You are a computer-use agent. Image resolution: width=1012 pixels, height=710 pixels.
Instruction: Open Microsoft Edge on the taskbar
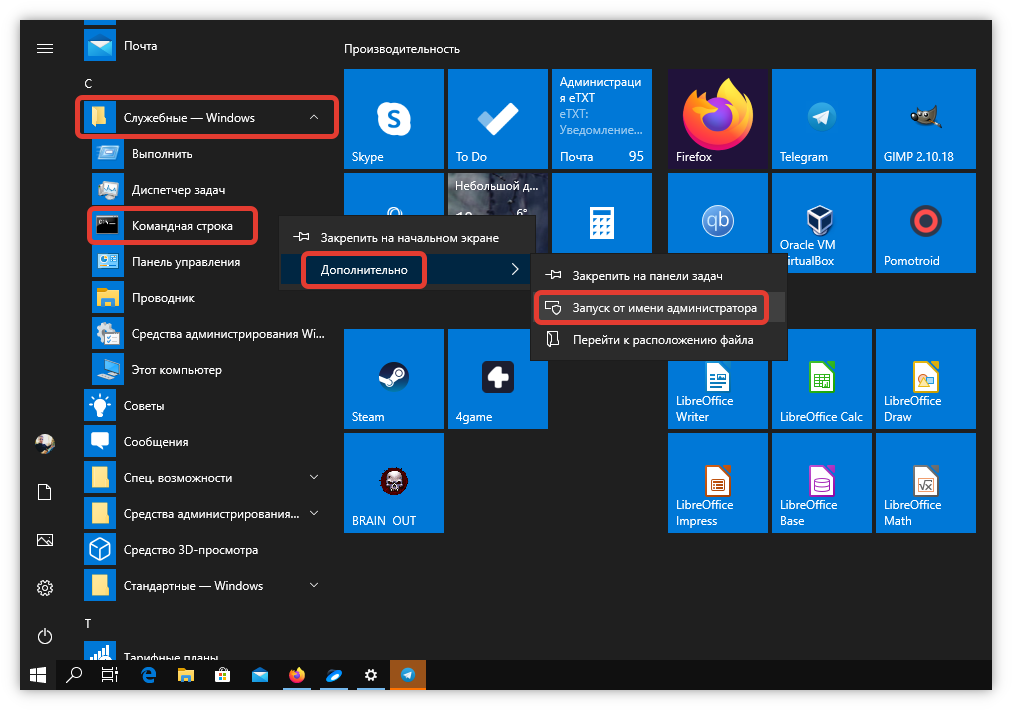pyautogui.click(x=149, y=676)
